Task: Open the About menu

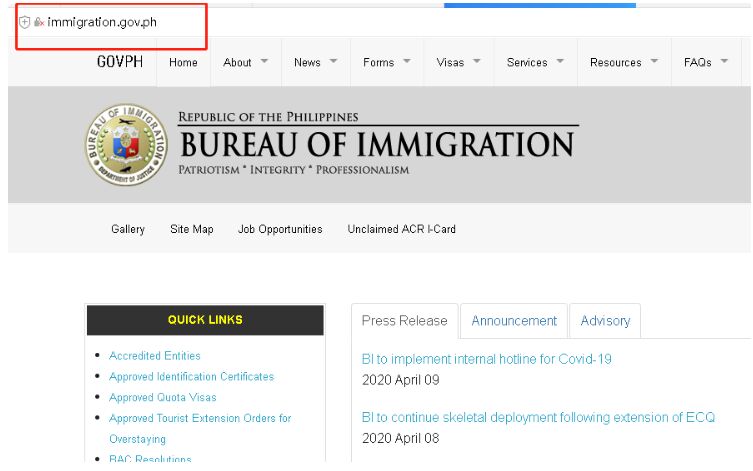Action: (x=237, y=62)
